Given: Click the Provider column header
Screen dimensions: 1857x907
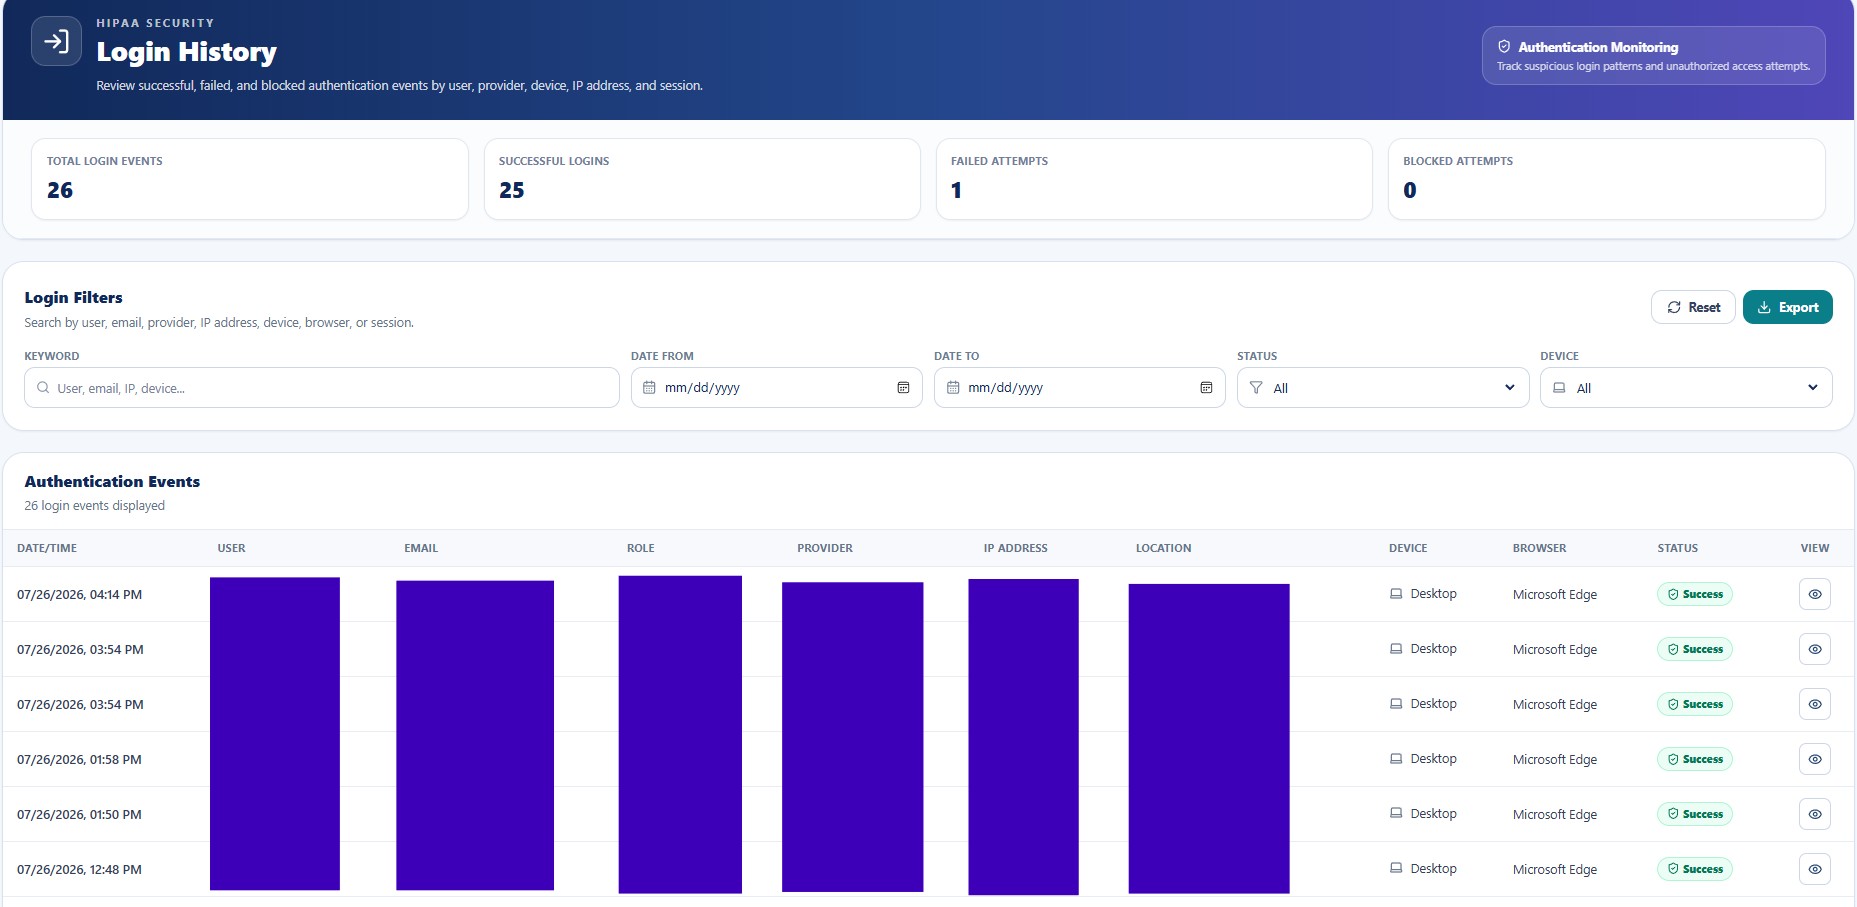Looking at the screenshot, I should pos(825,548).
